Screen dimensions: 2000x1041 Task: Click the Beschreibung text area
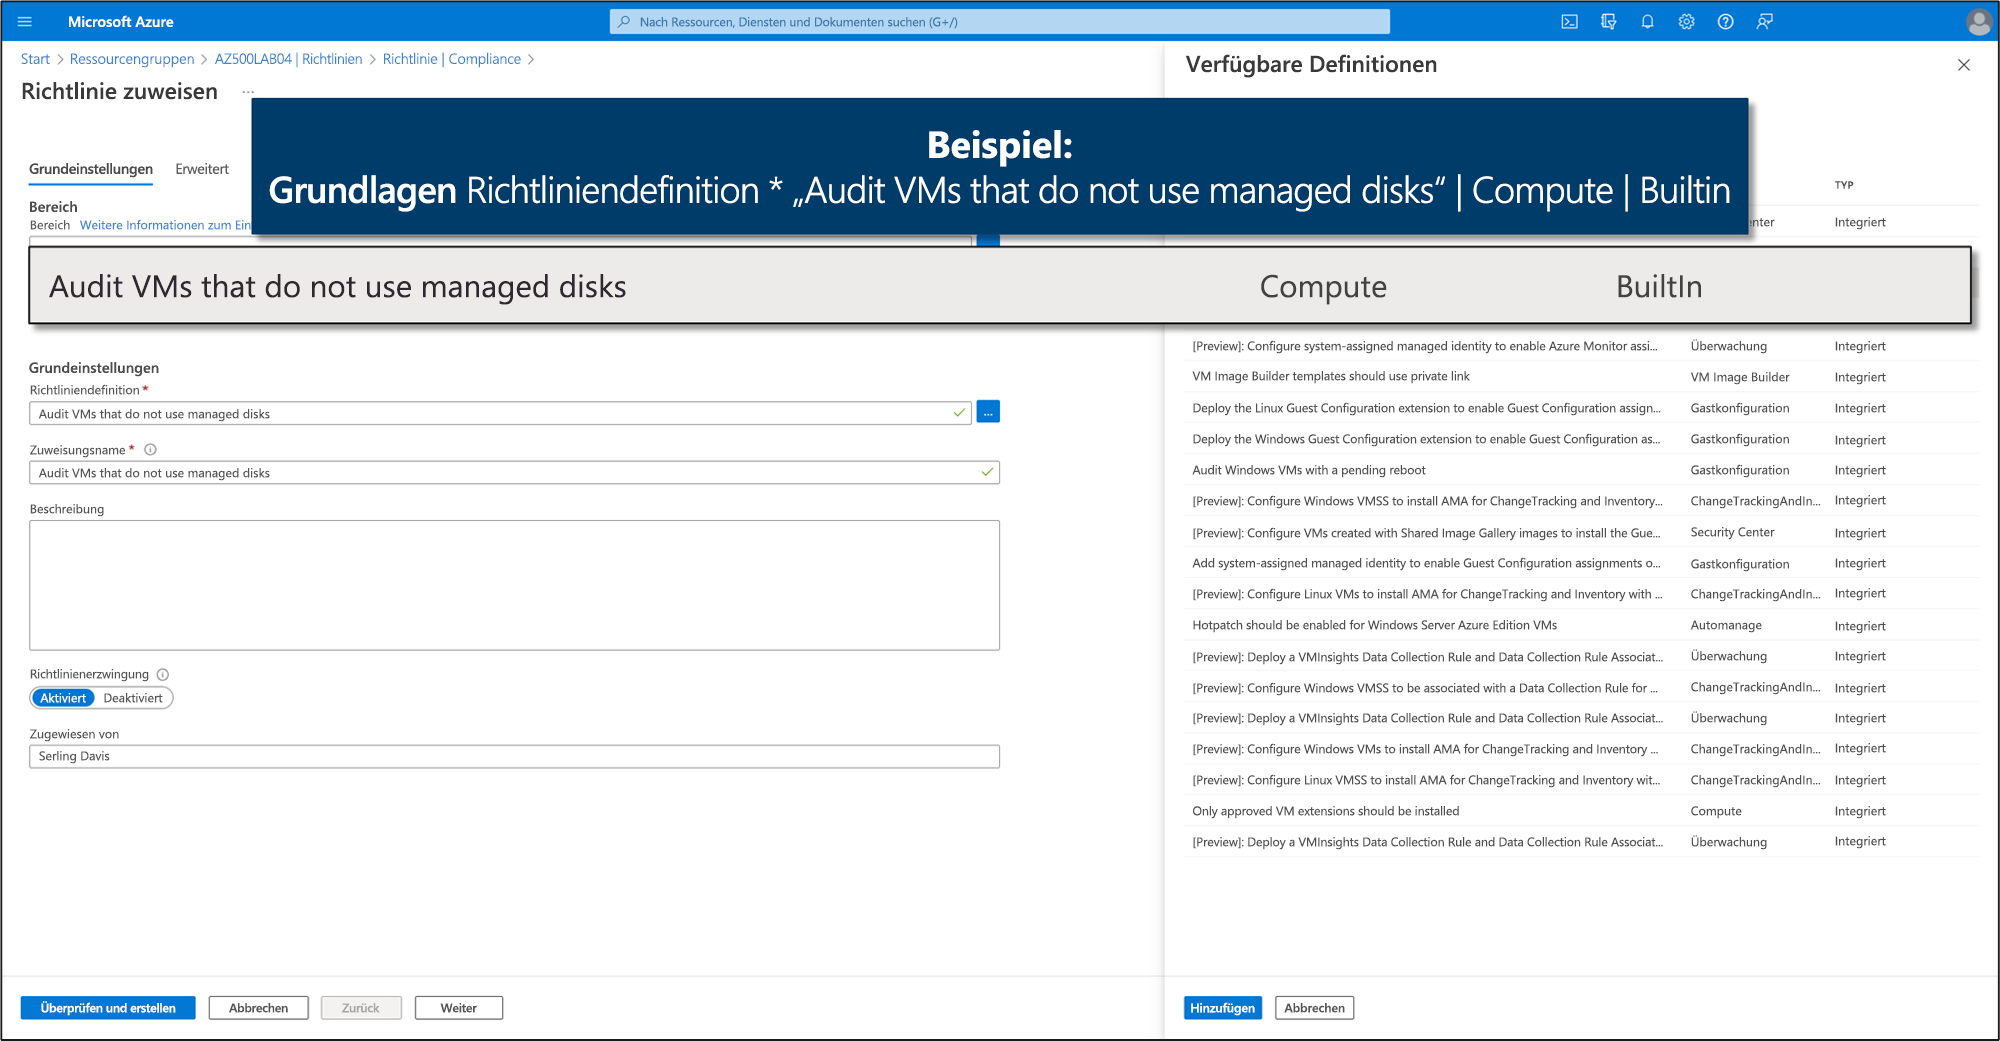pos(514,585)
